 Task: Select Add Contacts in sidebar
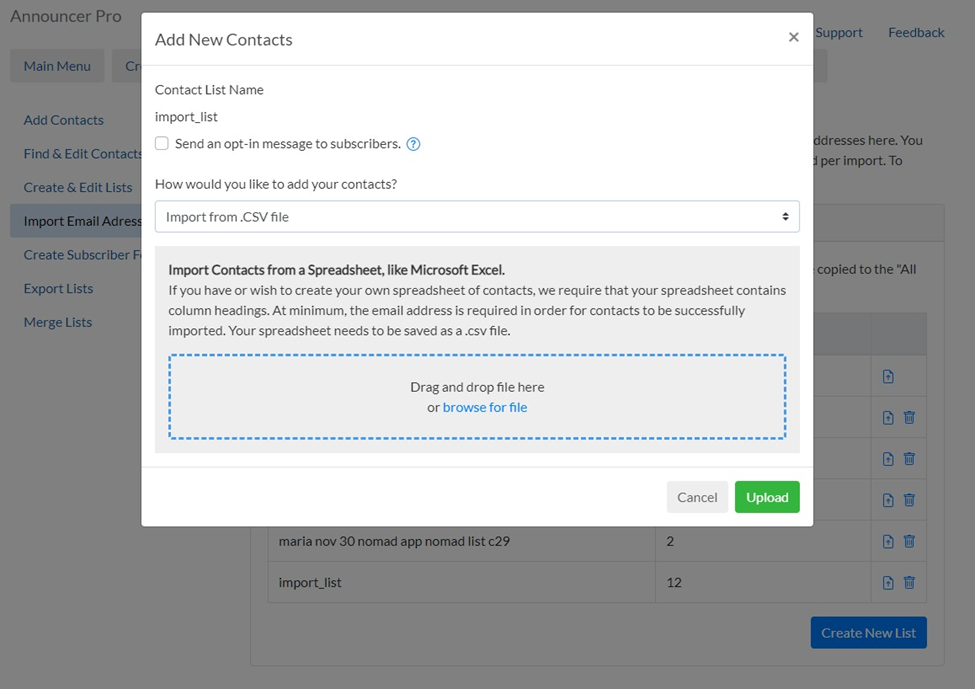click(x=64, y=120)
